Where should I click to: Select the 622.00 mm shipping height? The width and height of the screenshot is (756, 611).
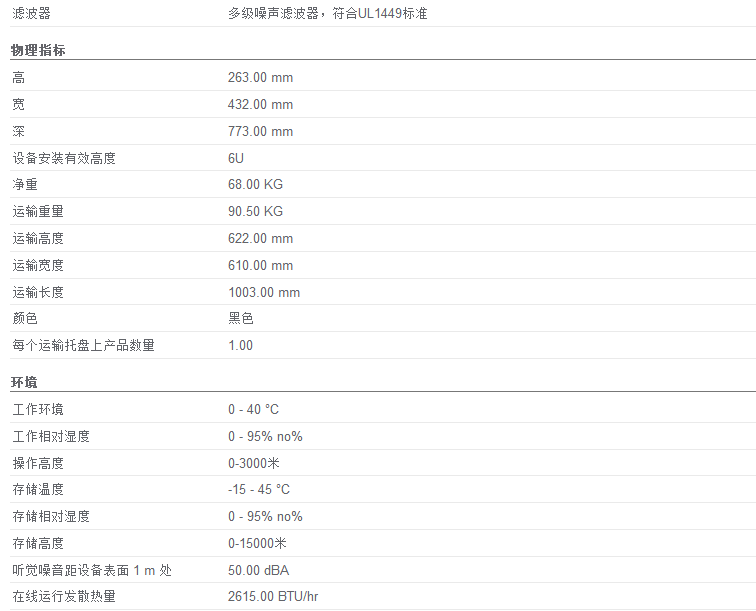(260, 238)
